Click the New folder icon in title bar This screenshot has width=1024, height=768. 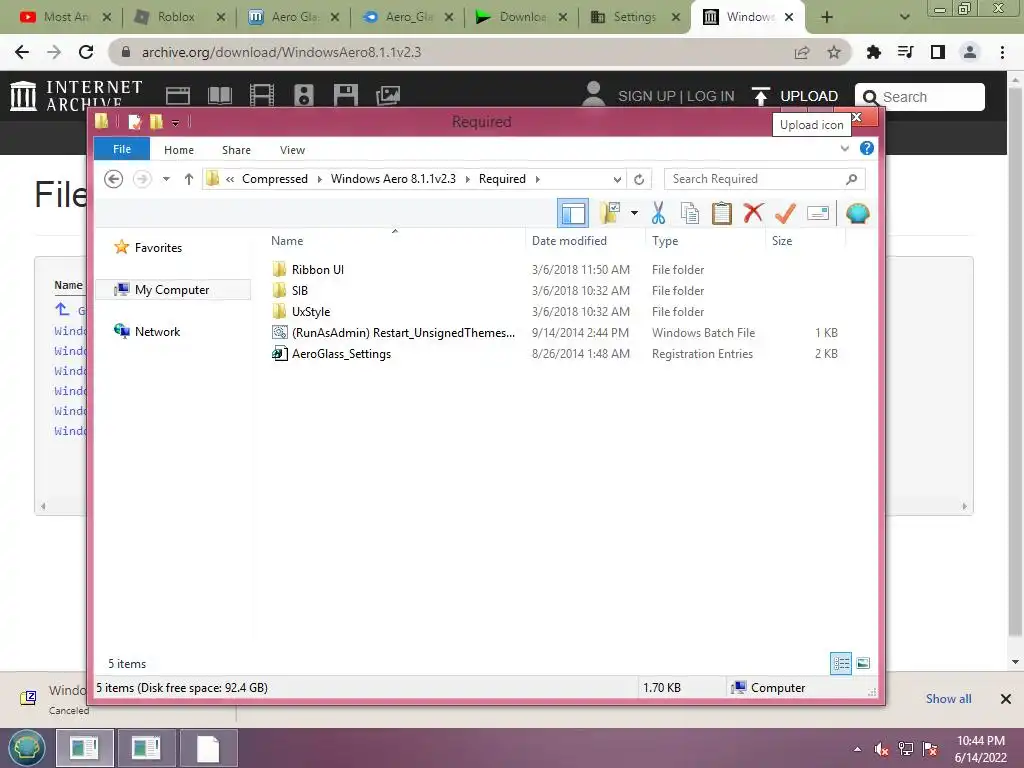coord(156,121)
